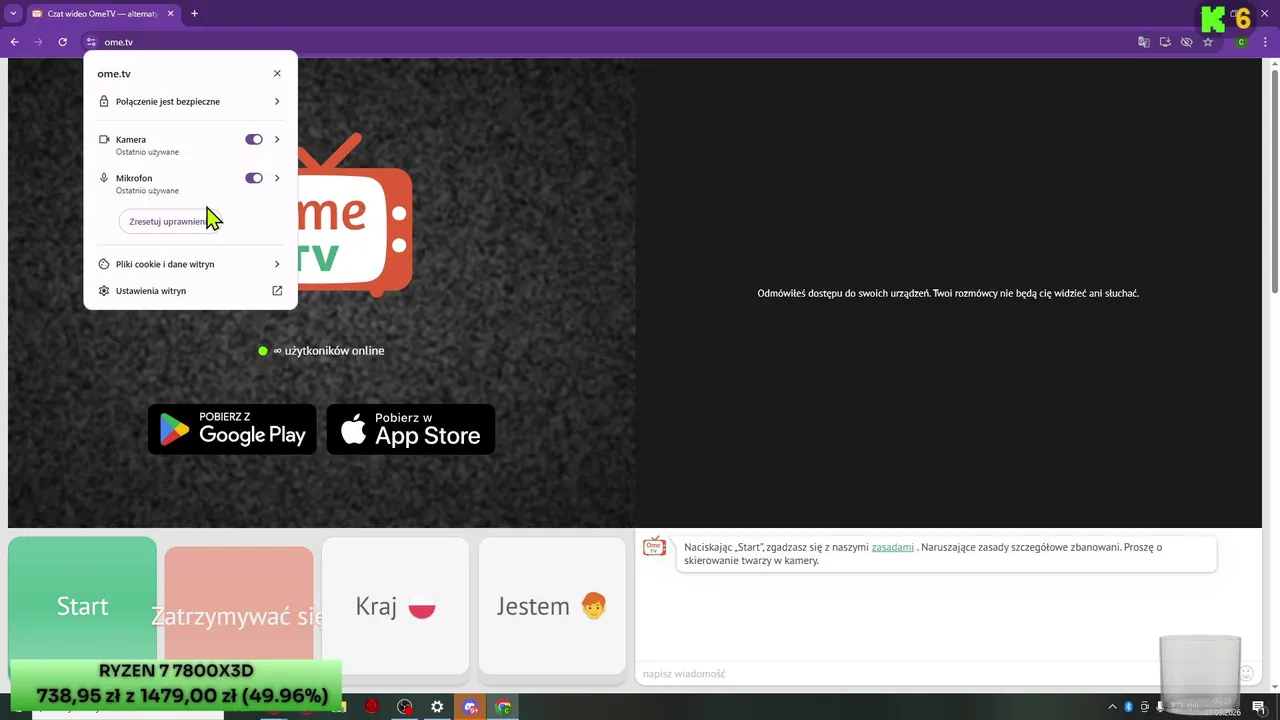Expand Kamera permission details arrow

coord(277,140)
